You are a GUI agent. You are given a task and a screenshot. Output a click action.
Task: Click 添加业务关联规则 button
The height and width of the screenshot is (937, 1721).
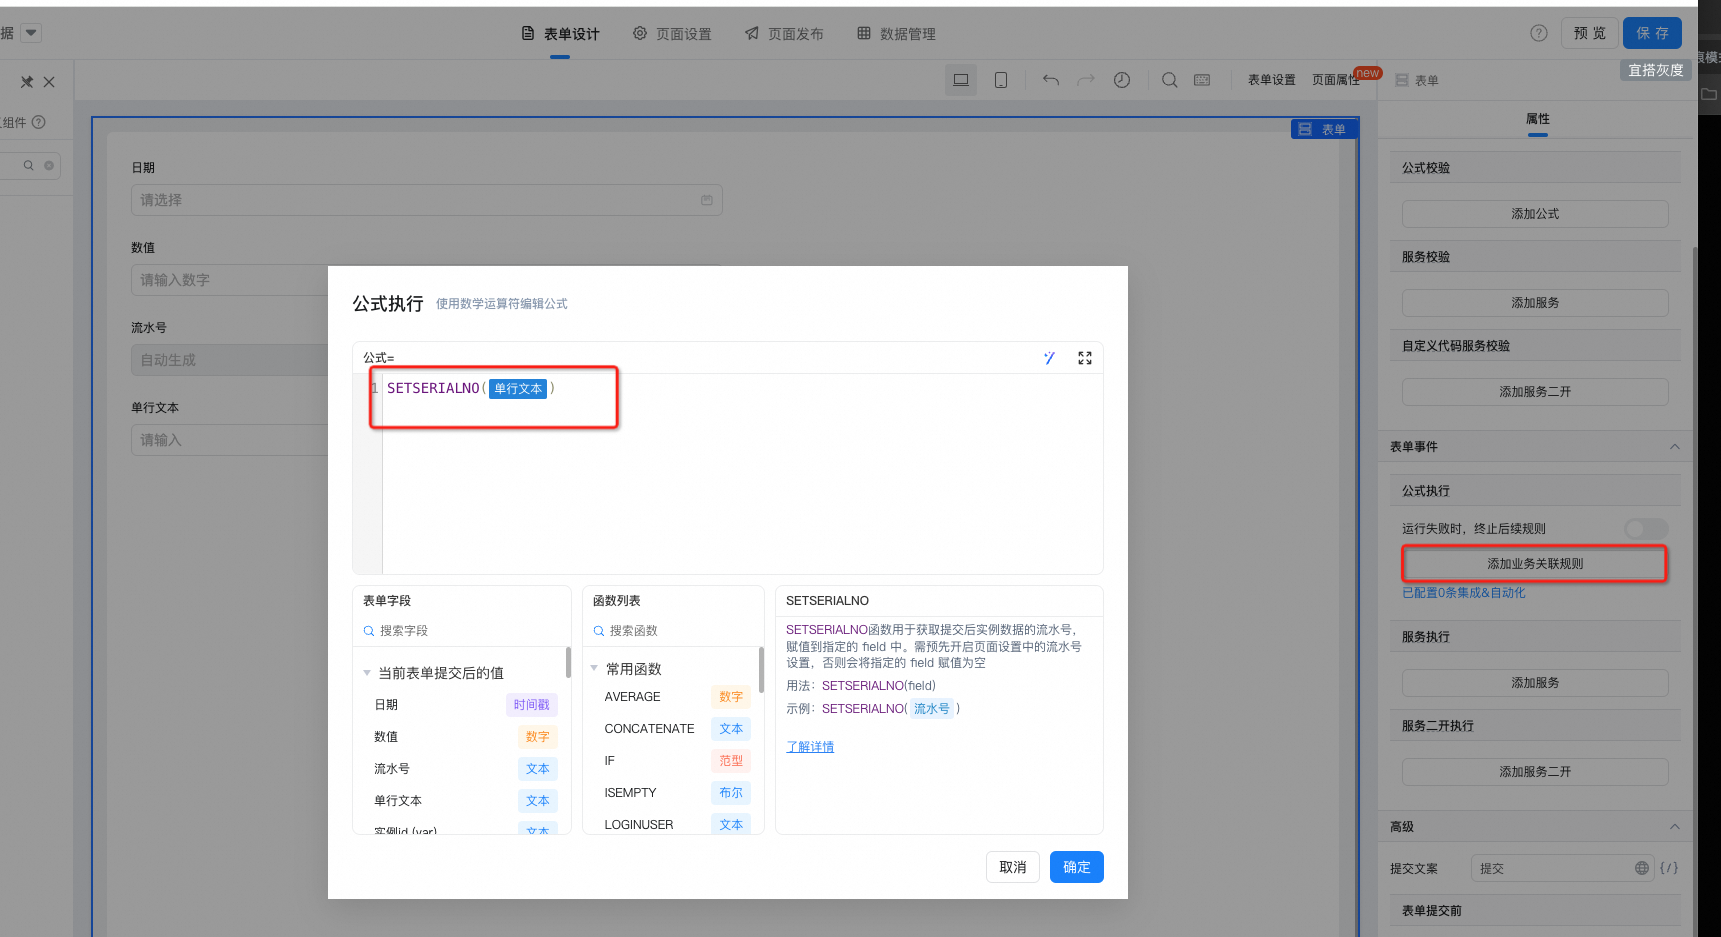[x=1535, y=564]
